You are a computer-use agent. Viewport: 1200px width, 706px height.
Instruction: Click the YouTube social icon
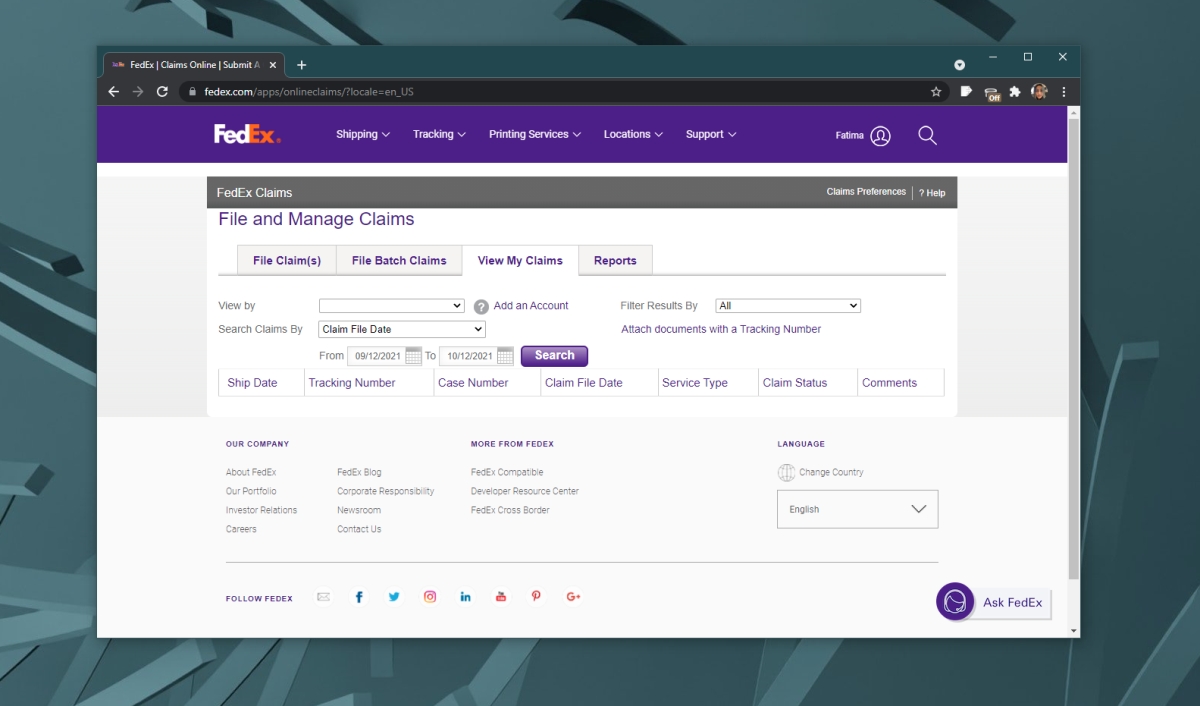pos(501,597)
